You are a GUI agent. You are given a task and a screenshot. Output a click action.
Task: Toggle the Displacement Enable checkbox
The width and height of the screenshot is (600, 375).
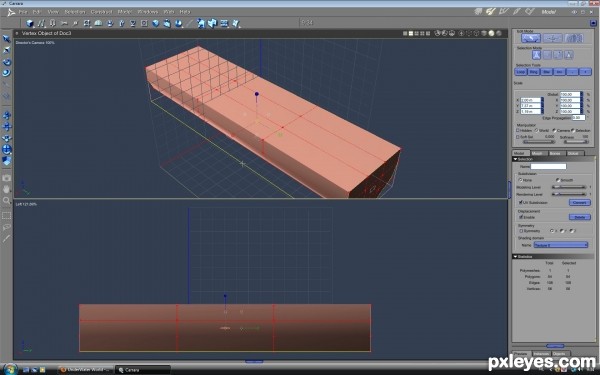point(521,217)
